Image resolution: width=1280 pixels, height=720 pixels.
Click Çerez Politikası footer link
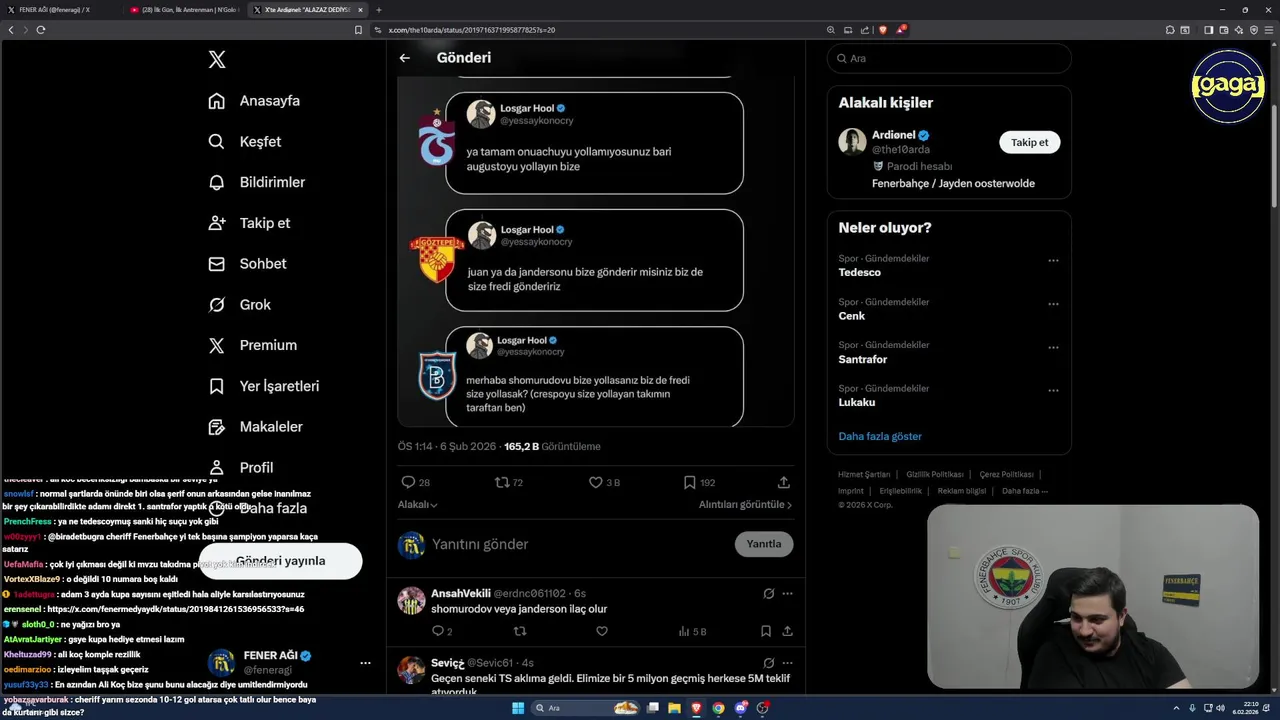tap(1006, 475)
